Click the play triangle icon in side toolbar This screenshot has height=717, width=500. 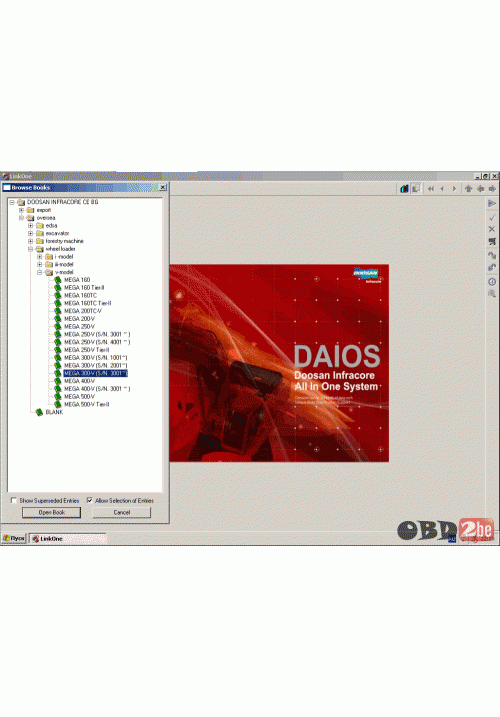492,203
